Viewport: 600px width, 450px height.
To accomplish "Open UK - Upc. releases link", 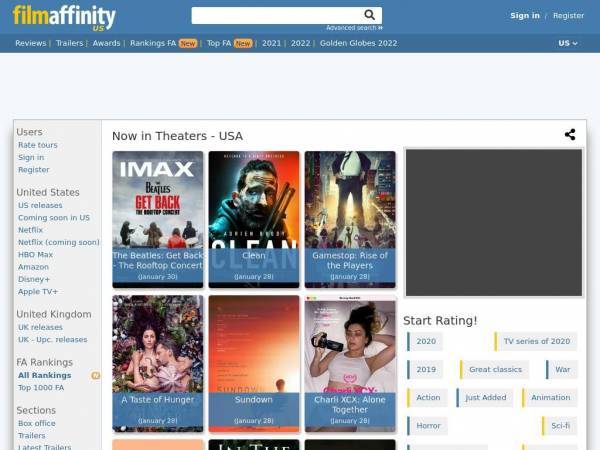I will point(52,340).
